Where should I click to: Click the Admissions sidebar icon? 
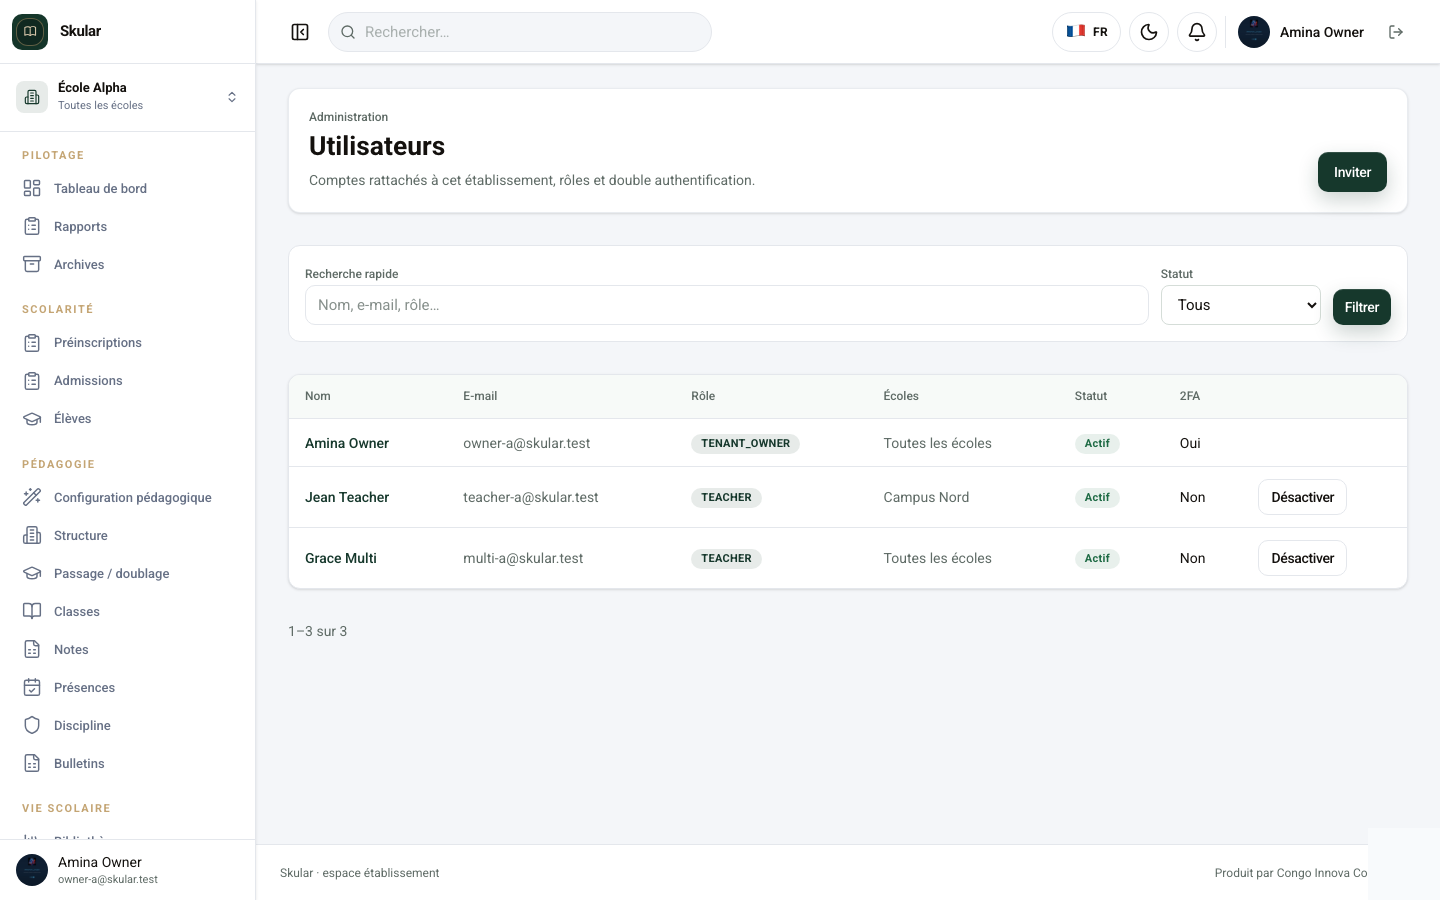pos(32,380)
